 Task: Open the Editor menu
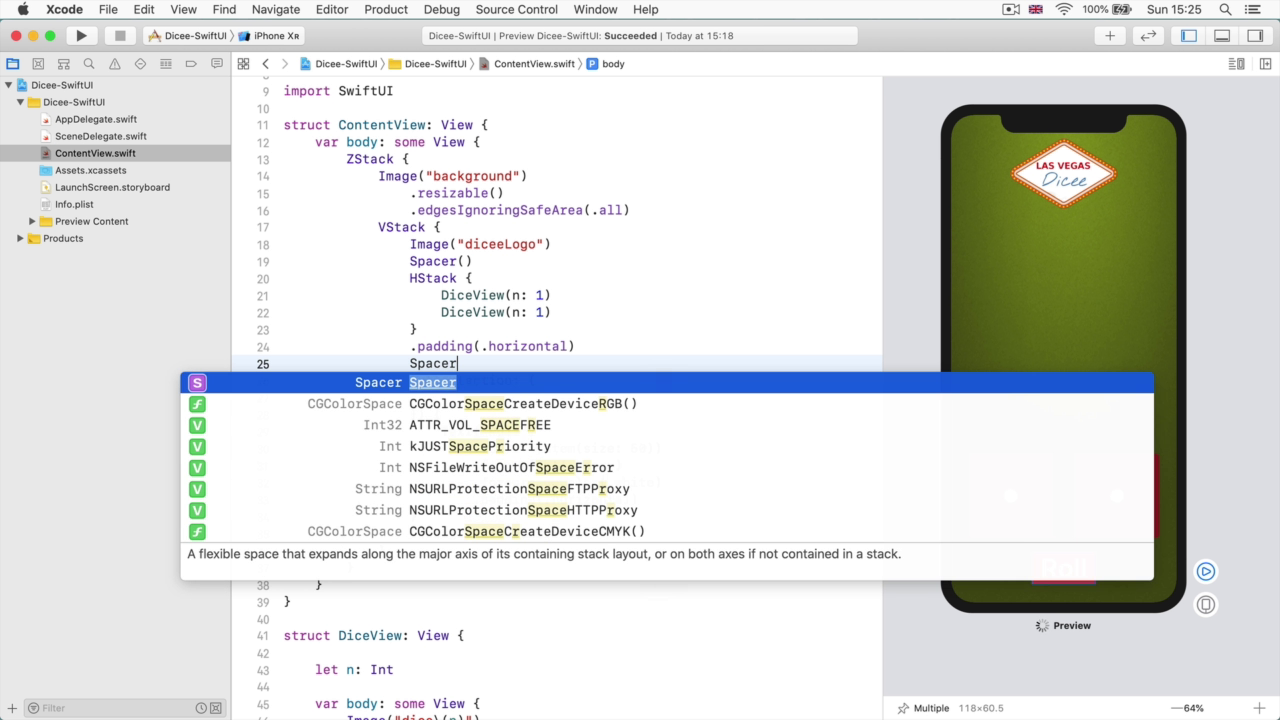tap(332, 9)
